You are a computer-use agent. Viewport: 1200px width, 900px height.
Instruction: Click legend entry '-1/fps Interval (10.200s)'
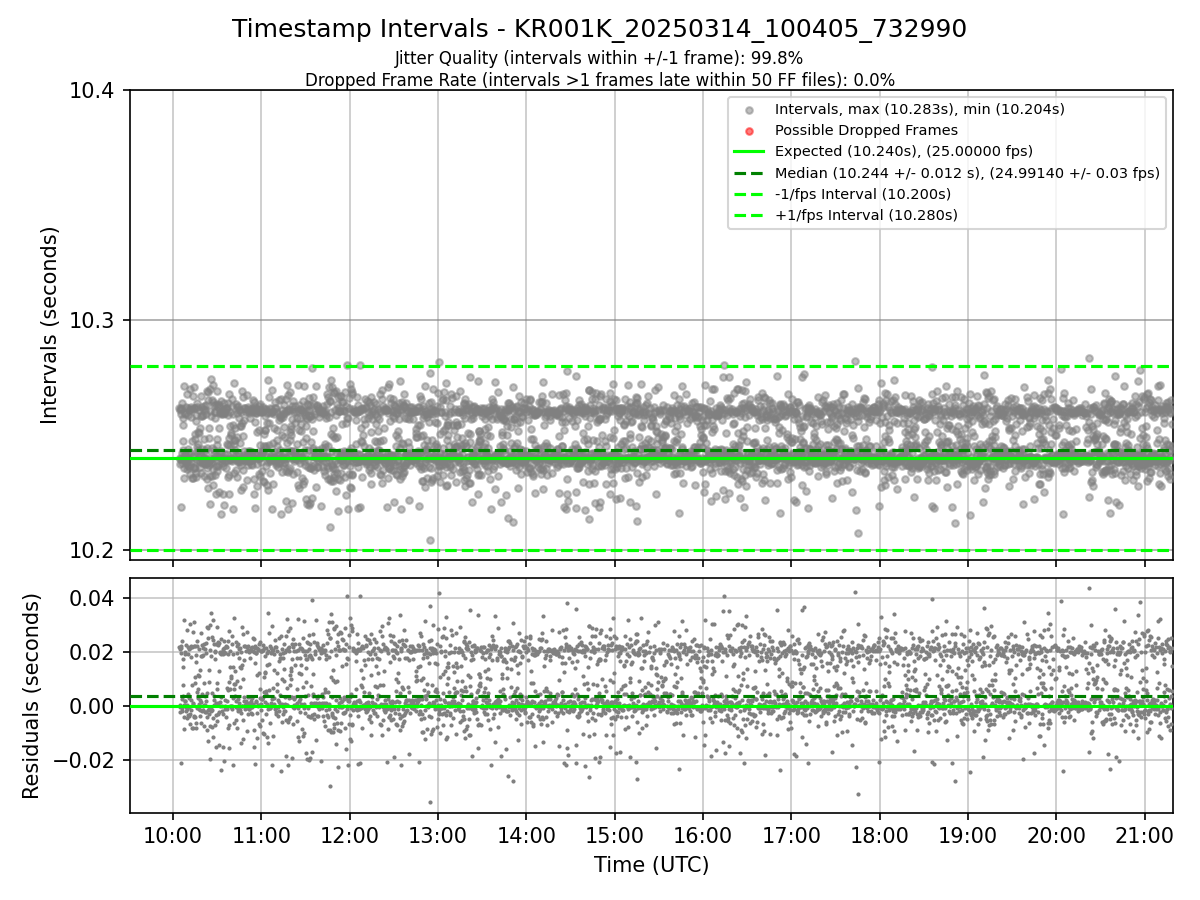[x=863, y=194]
